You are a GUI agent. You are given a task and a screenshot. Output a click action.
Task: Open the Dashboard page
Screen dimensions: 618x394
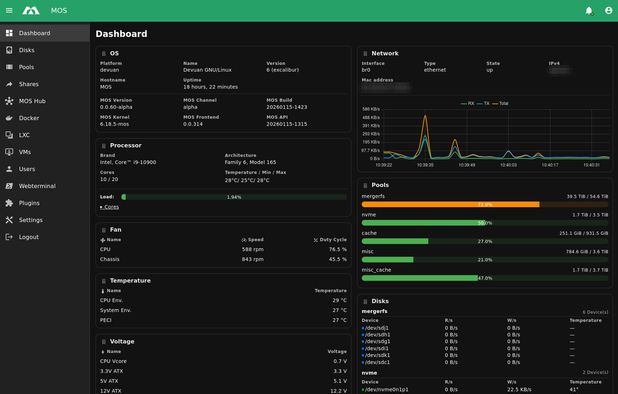click(x=45, y=33)
